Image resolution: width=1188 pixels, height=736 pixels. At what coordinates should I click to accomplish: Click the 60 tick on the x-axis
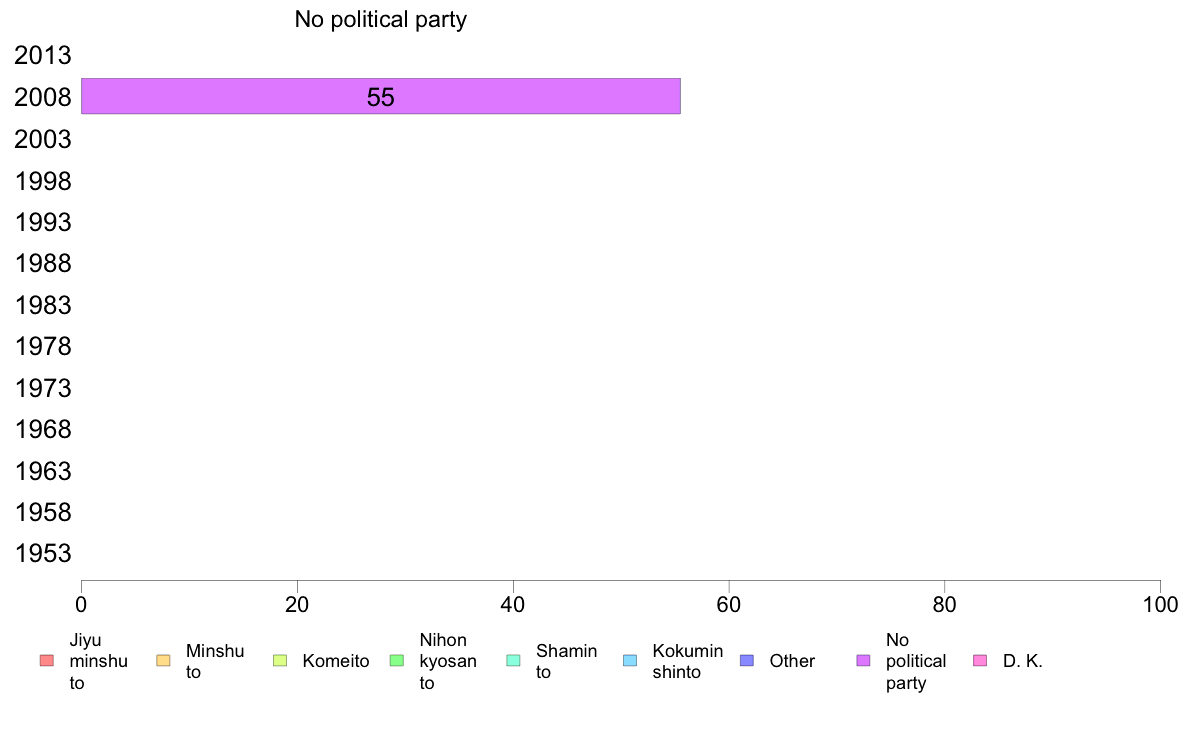(729, 605)
